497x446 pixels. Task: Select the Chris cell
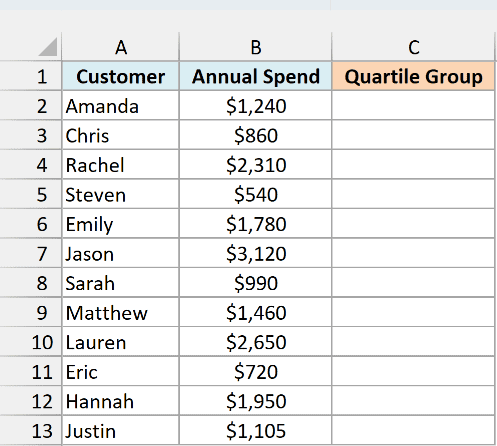pyautogui.click(x=120, y=135)
